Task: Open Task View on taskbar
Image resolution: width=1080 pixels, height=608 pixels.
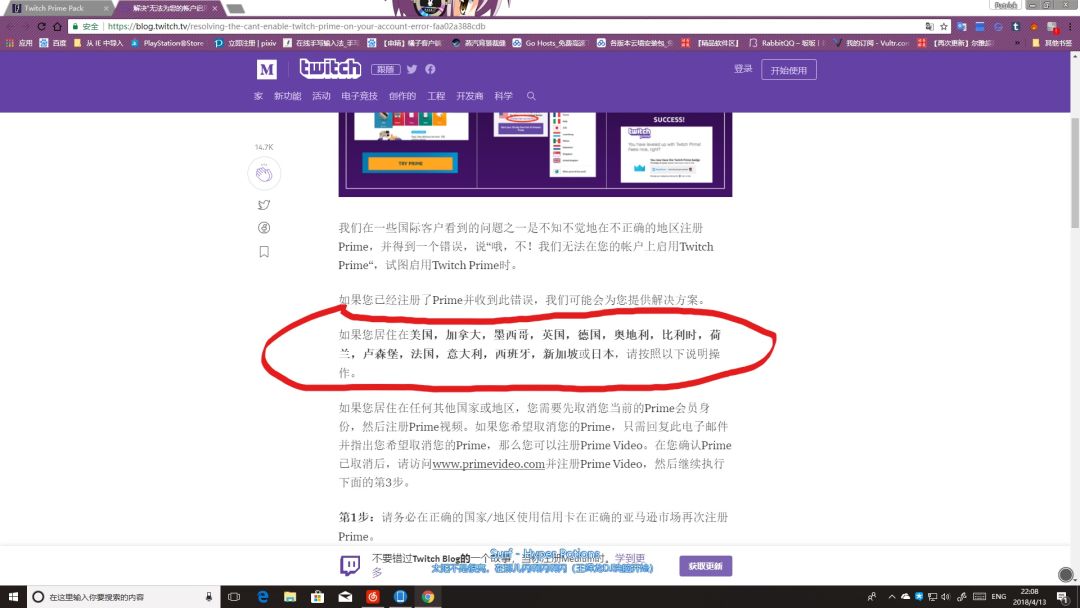Action: point(234,597)
